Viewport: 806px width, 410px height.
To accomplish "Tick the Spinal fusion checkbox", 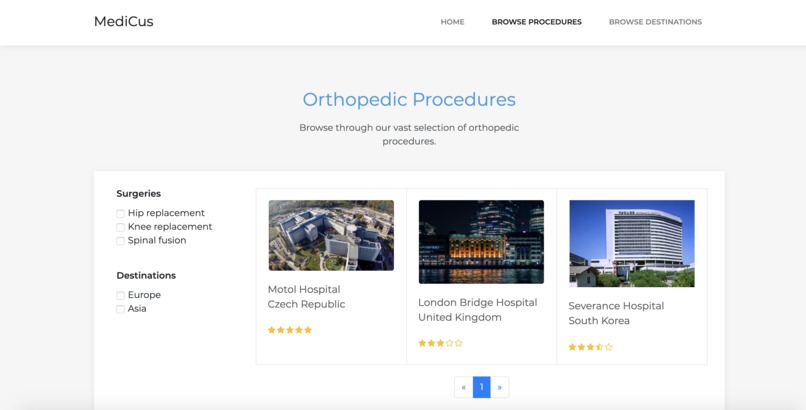I will [x=120, y=241].
